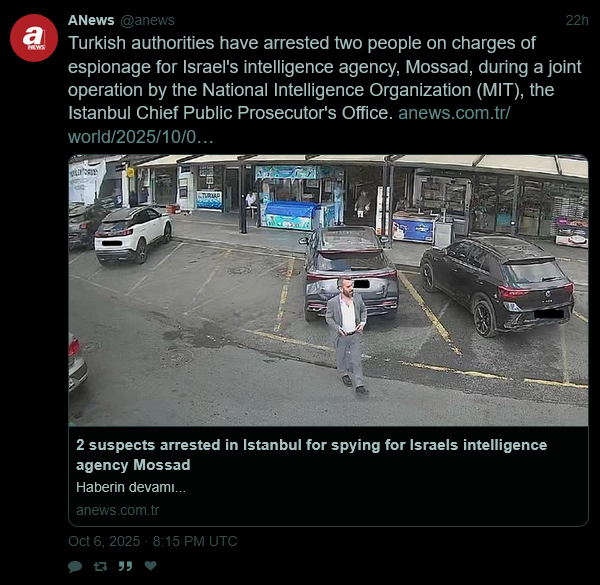
Task: Click the ANews display name
Action: coord(91,20)
